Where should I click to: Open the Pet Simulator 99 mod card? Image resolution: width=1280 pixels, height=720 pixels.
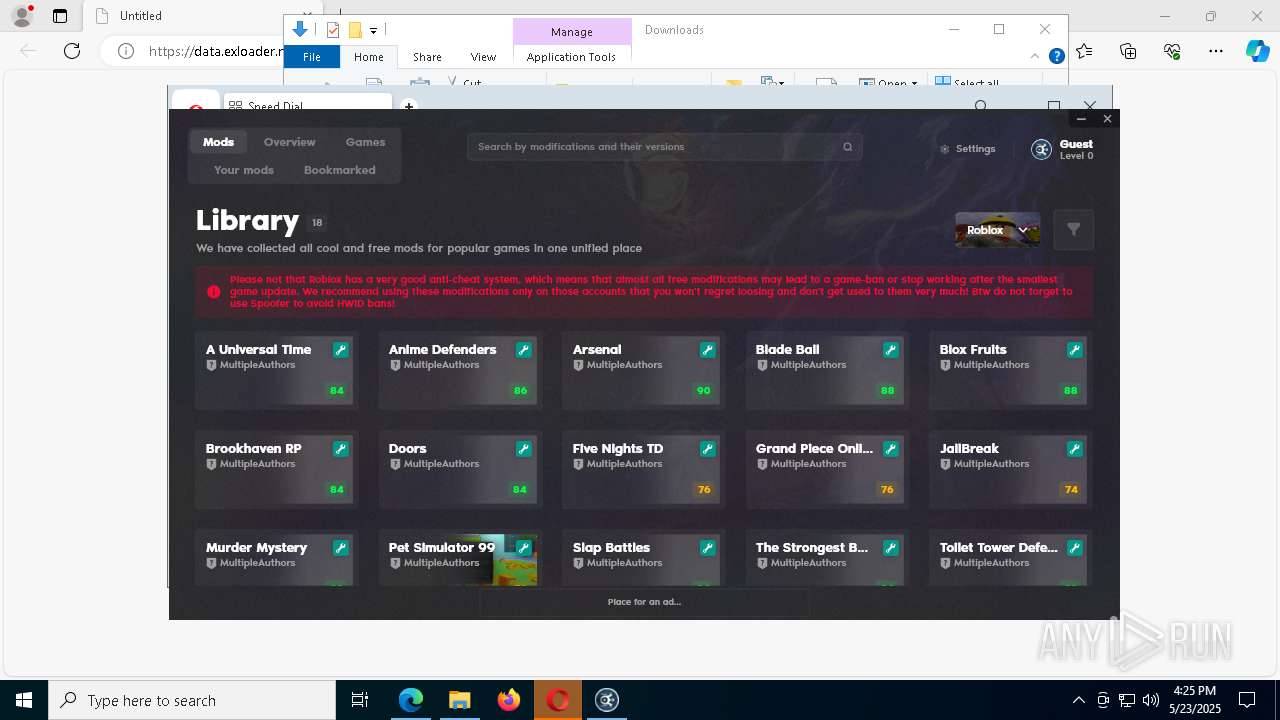(459, 558)
